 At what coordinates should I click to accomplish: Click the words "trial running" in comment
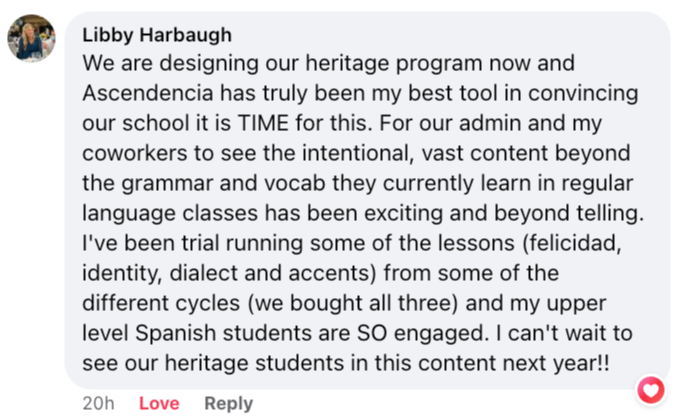242,243
